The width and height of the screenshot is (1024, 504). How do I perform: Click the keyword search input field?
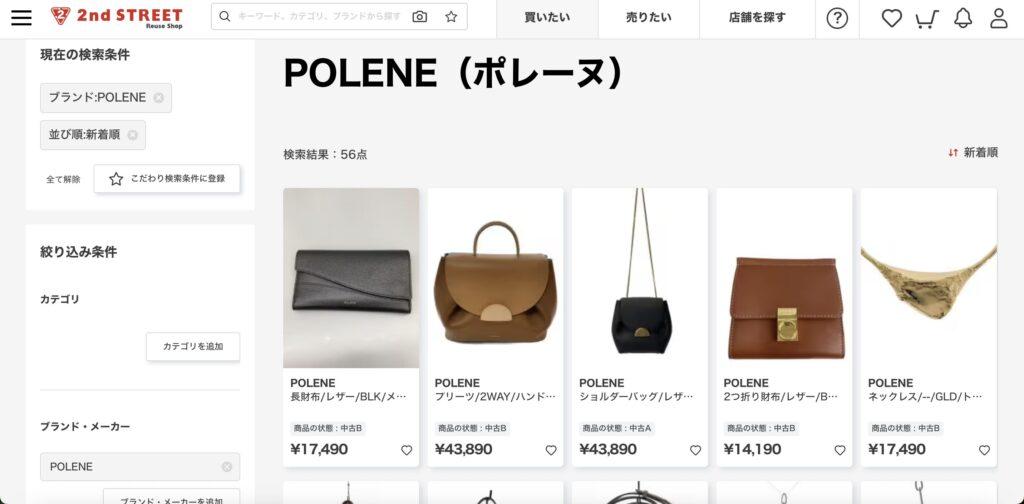[320, 17]
